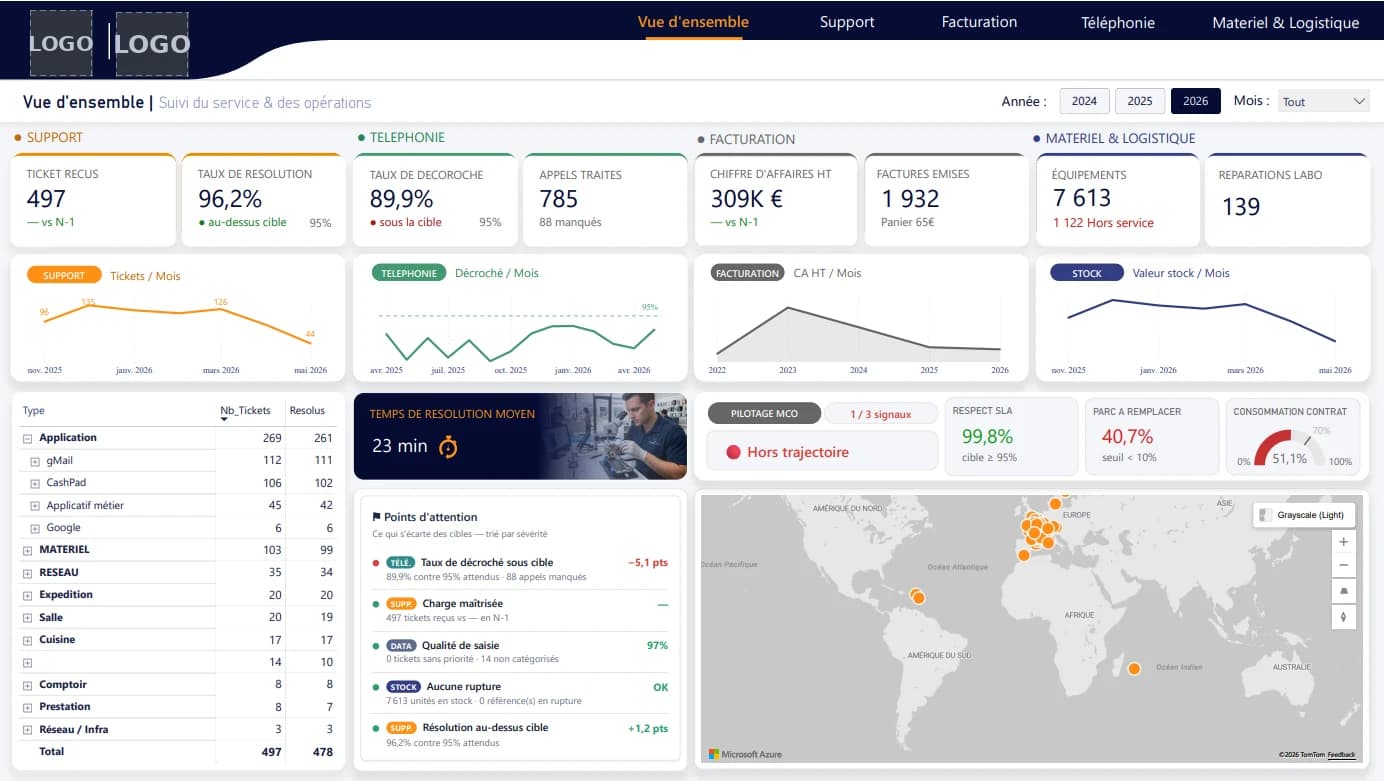This screenshot has height=781, width=1384.
Task: Switch to the Téléphonie tab
Action: [1118, 22]
